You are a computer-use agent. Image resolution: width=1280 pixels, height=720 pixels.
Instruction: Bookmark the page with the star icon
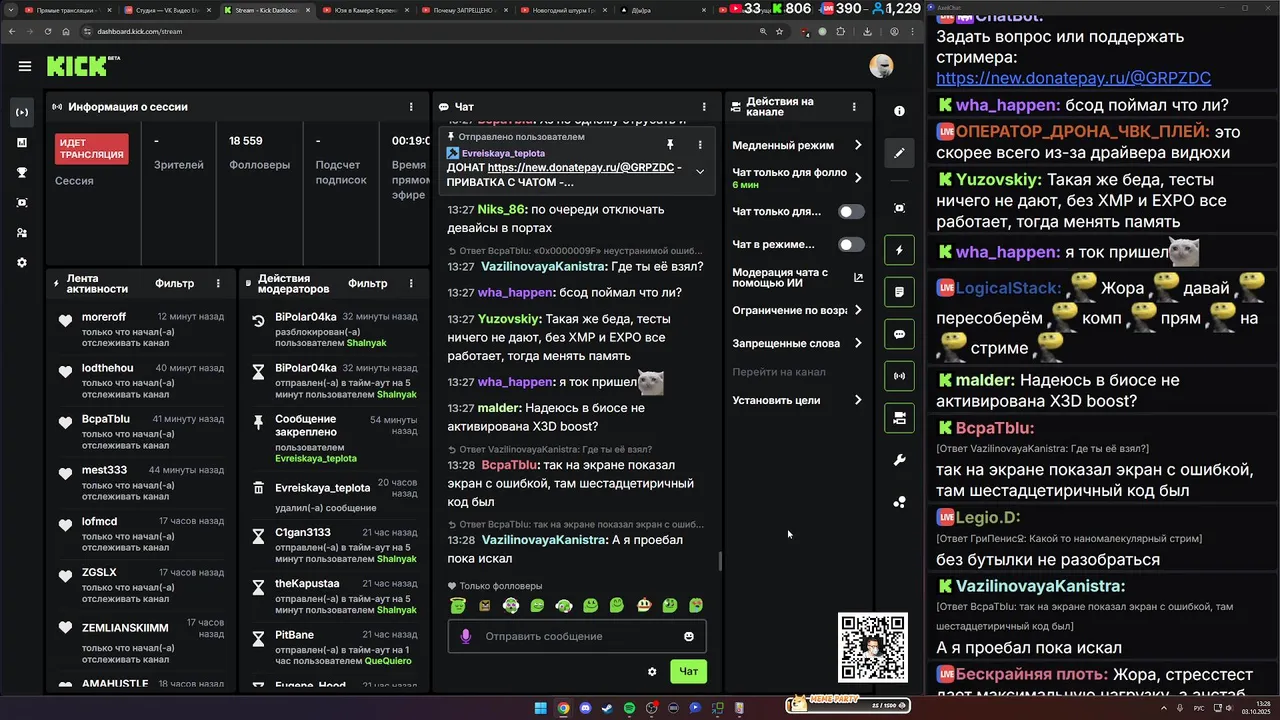pos(779,31)
